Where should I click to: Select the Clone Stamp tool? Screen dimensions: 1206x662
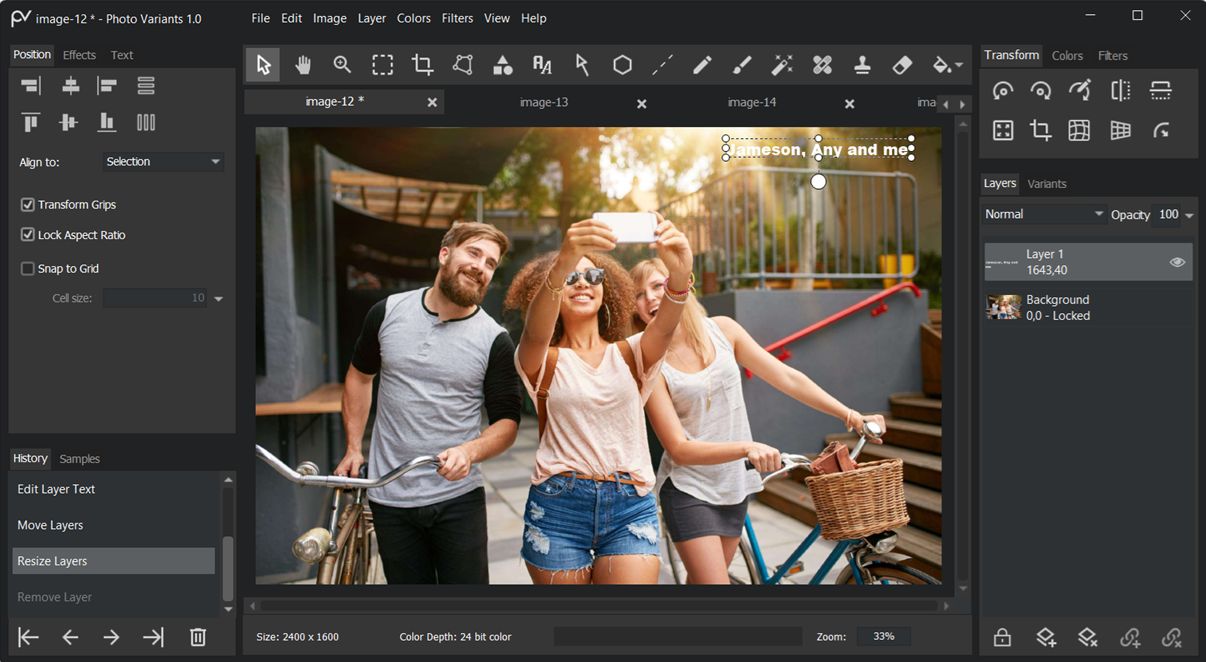coord(862,65)
